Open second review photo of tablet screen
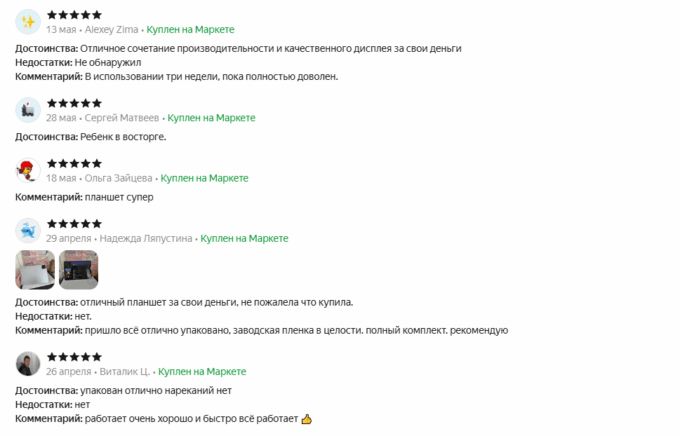Screen dimensions: 680x436 [x=78, y=270]
